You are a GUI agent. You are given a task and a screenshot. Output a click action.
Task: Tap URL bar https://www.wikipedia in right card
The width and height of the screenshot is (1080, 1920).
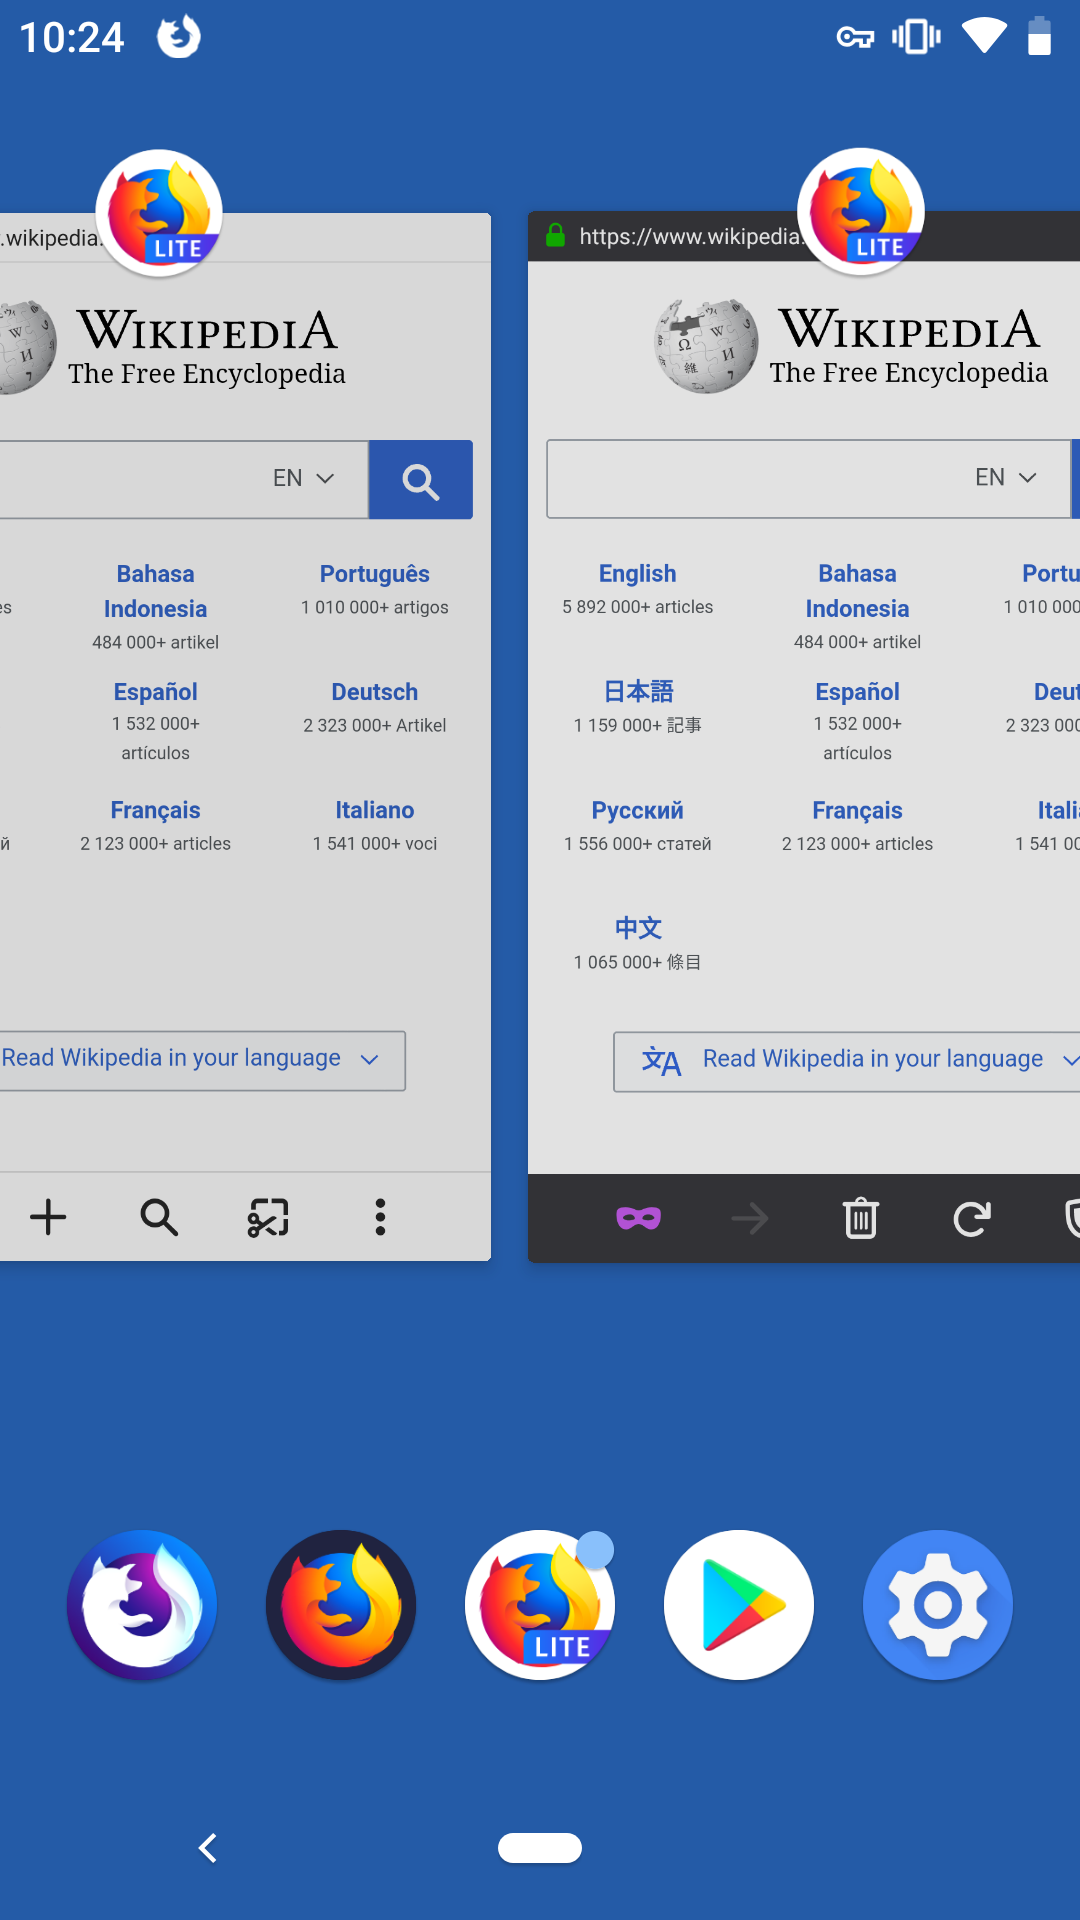coord(690,237)
